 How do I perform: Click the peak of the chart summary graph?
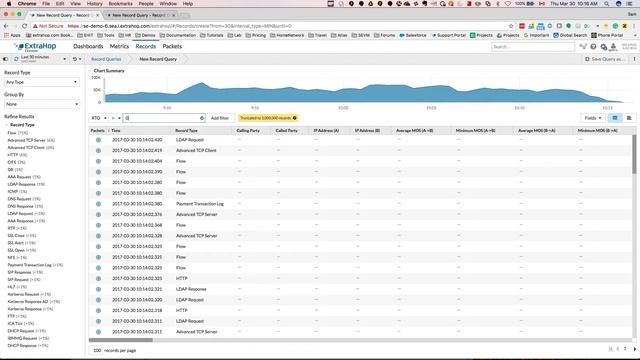(201, 83)
